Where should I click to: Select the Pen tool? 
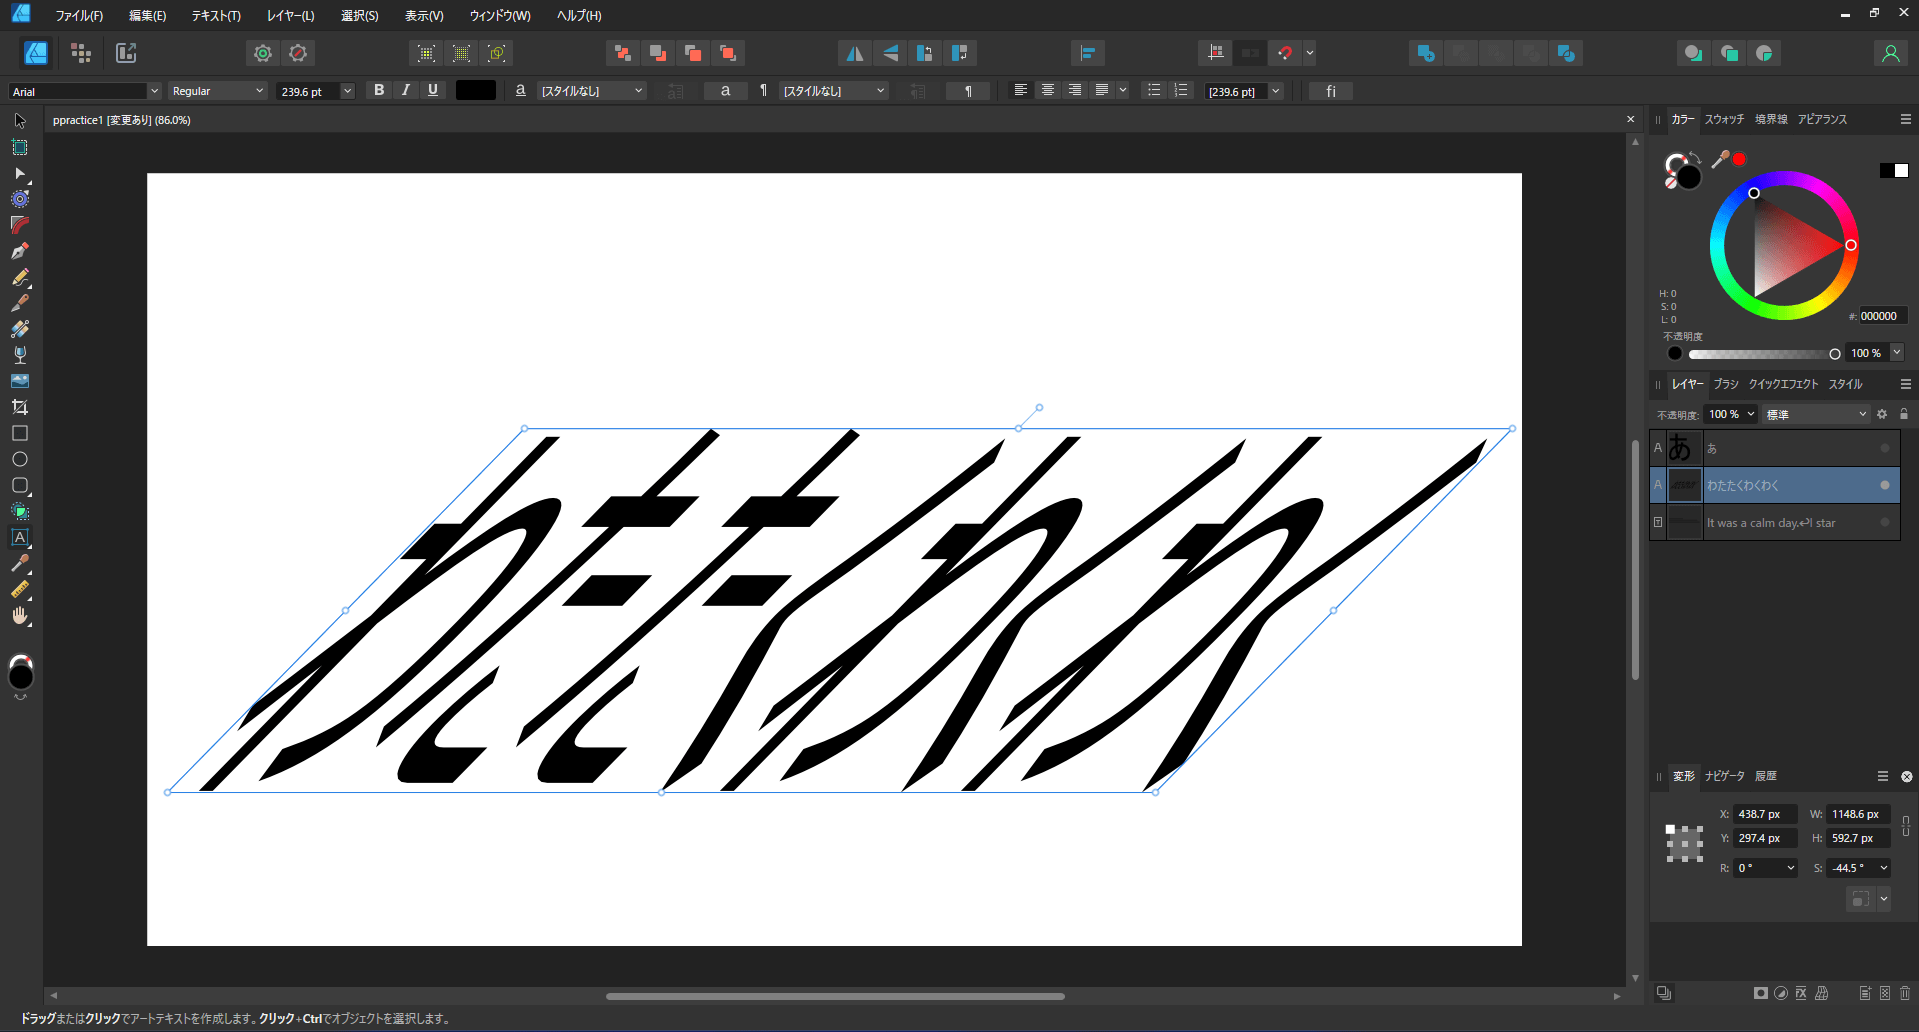20,250
